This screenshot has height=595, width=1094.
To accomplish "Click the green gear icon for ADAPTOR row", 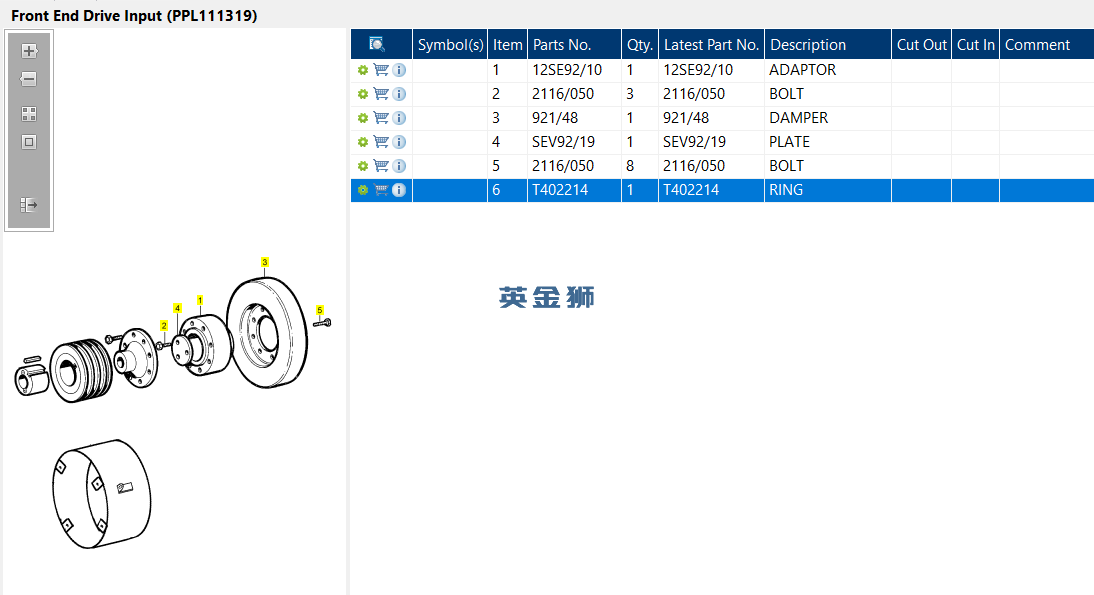I will (363, 70).
